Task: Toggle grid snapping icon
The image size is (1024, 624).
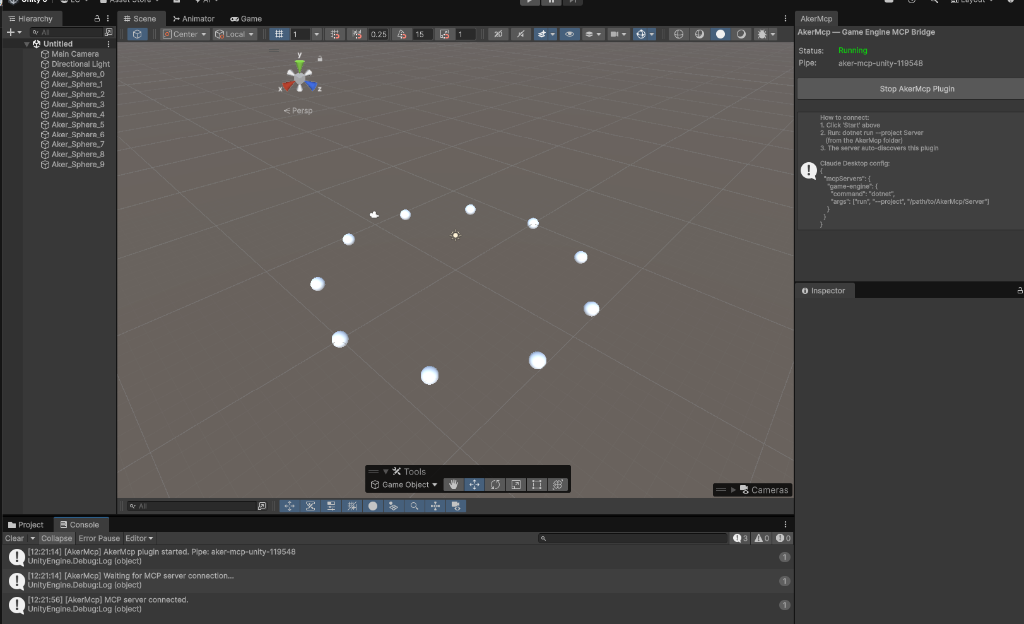Action: (x=335, y=34)
